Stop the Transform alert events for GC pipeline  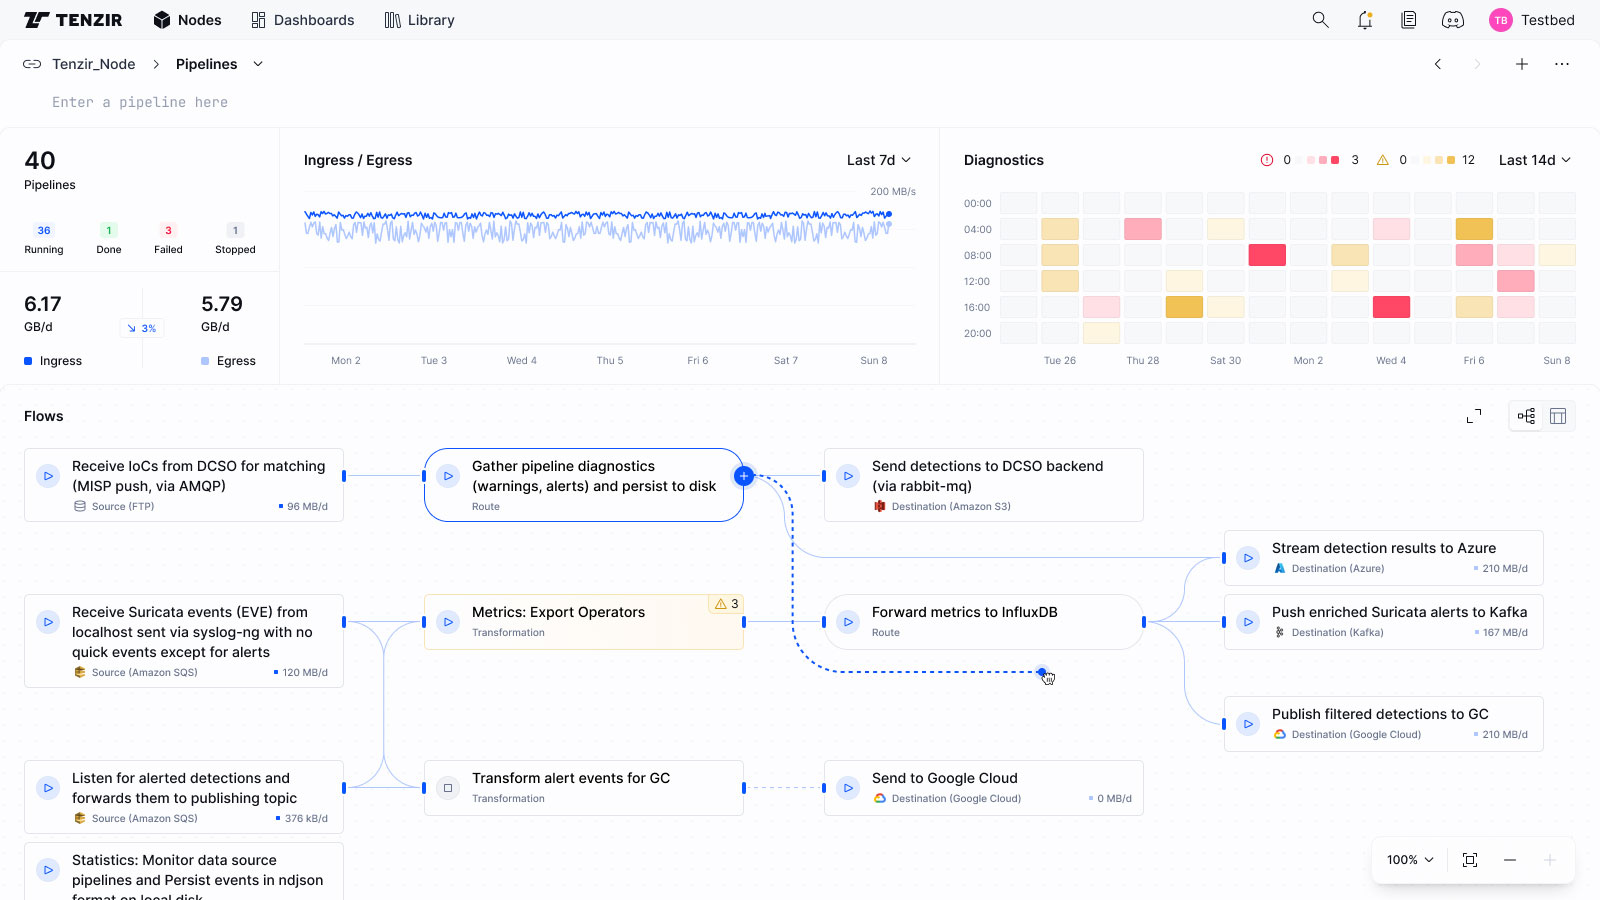pos(448,788)
